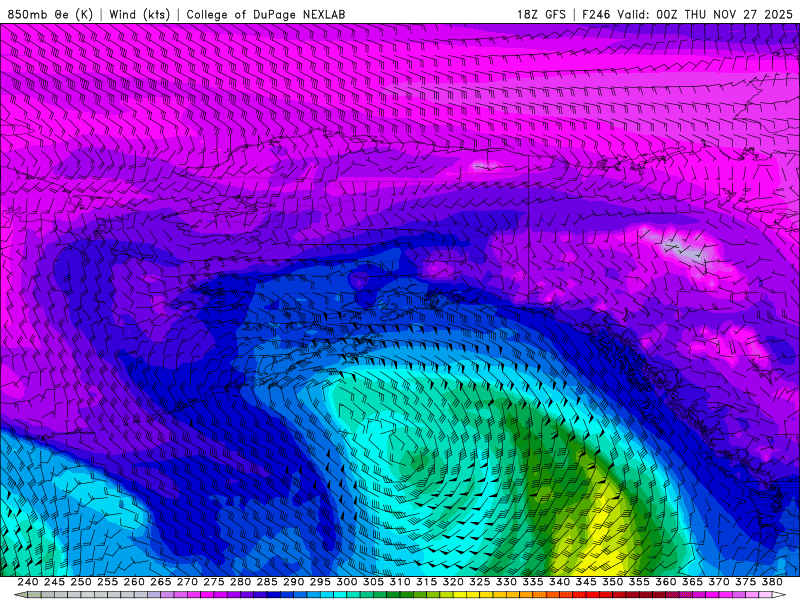Click the 'Wind (kts)' header label

click(139, 14)
